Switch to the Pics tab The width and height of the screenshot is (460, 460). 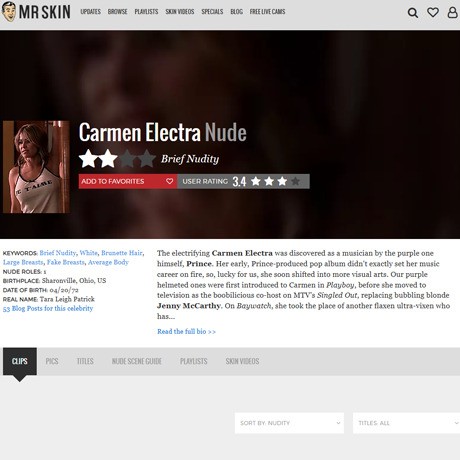(x=52, y=361)
